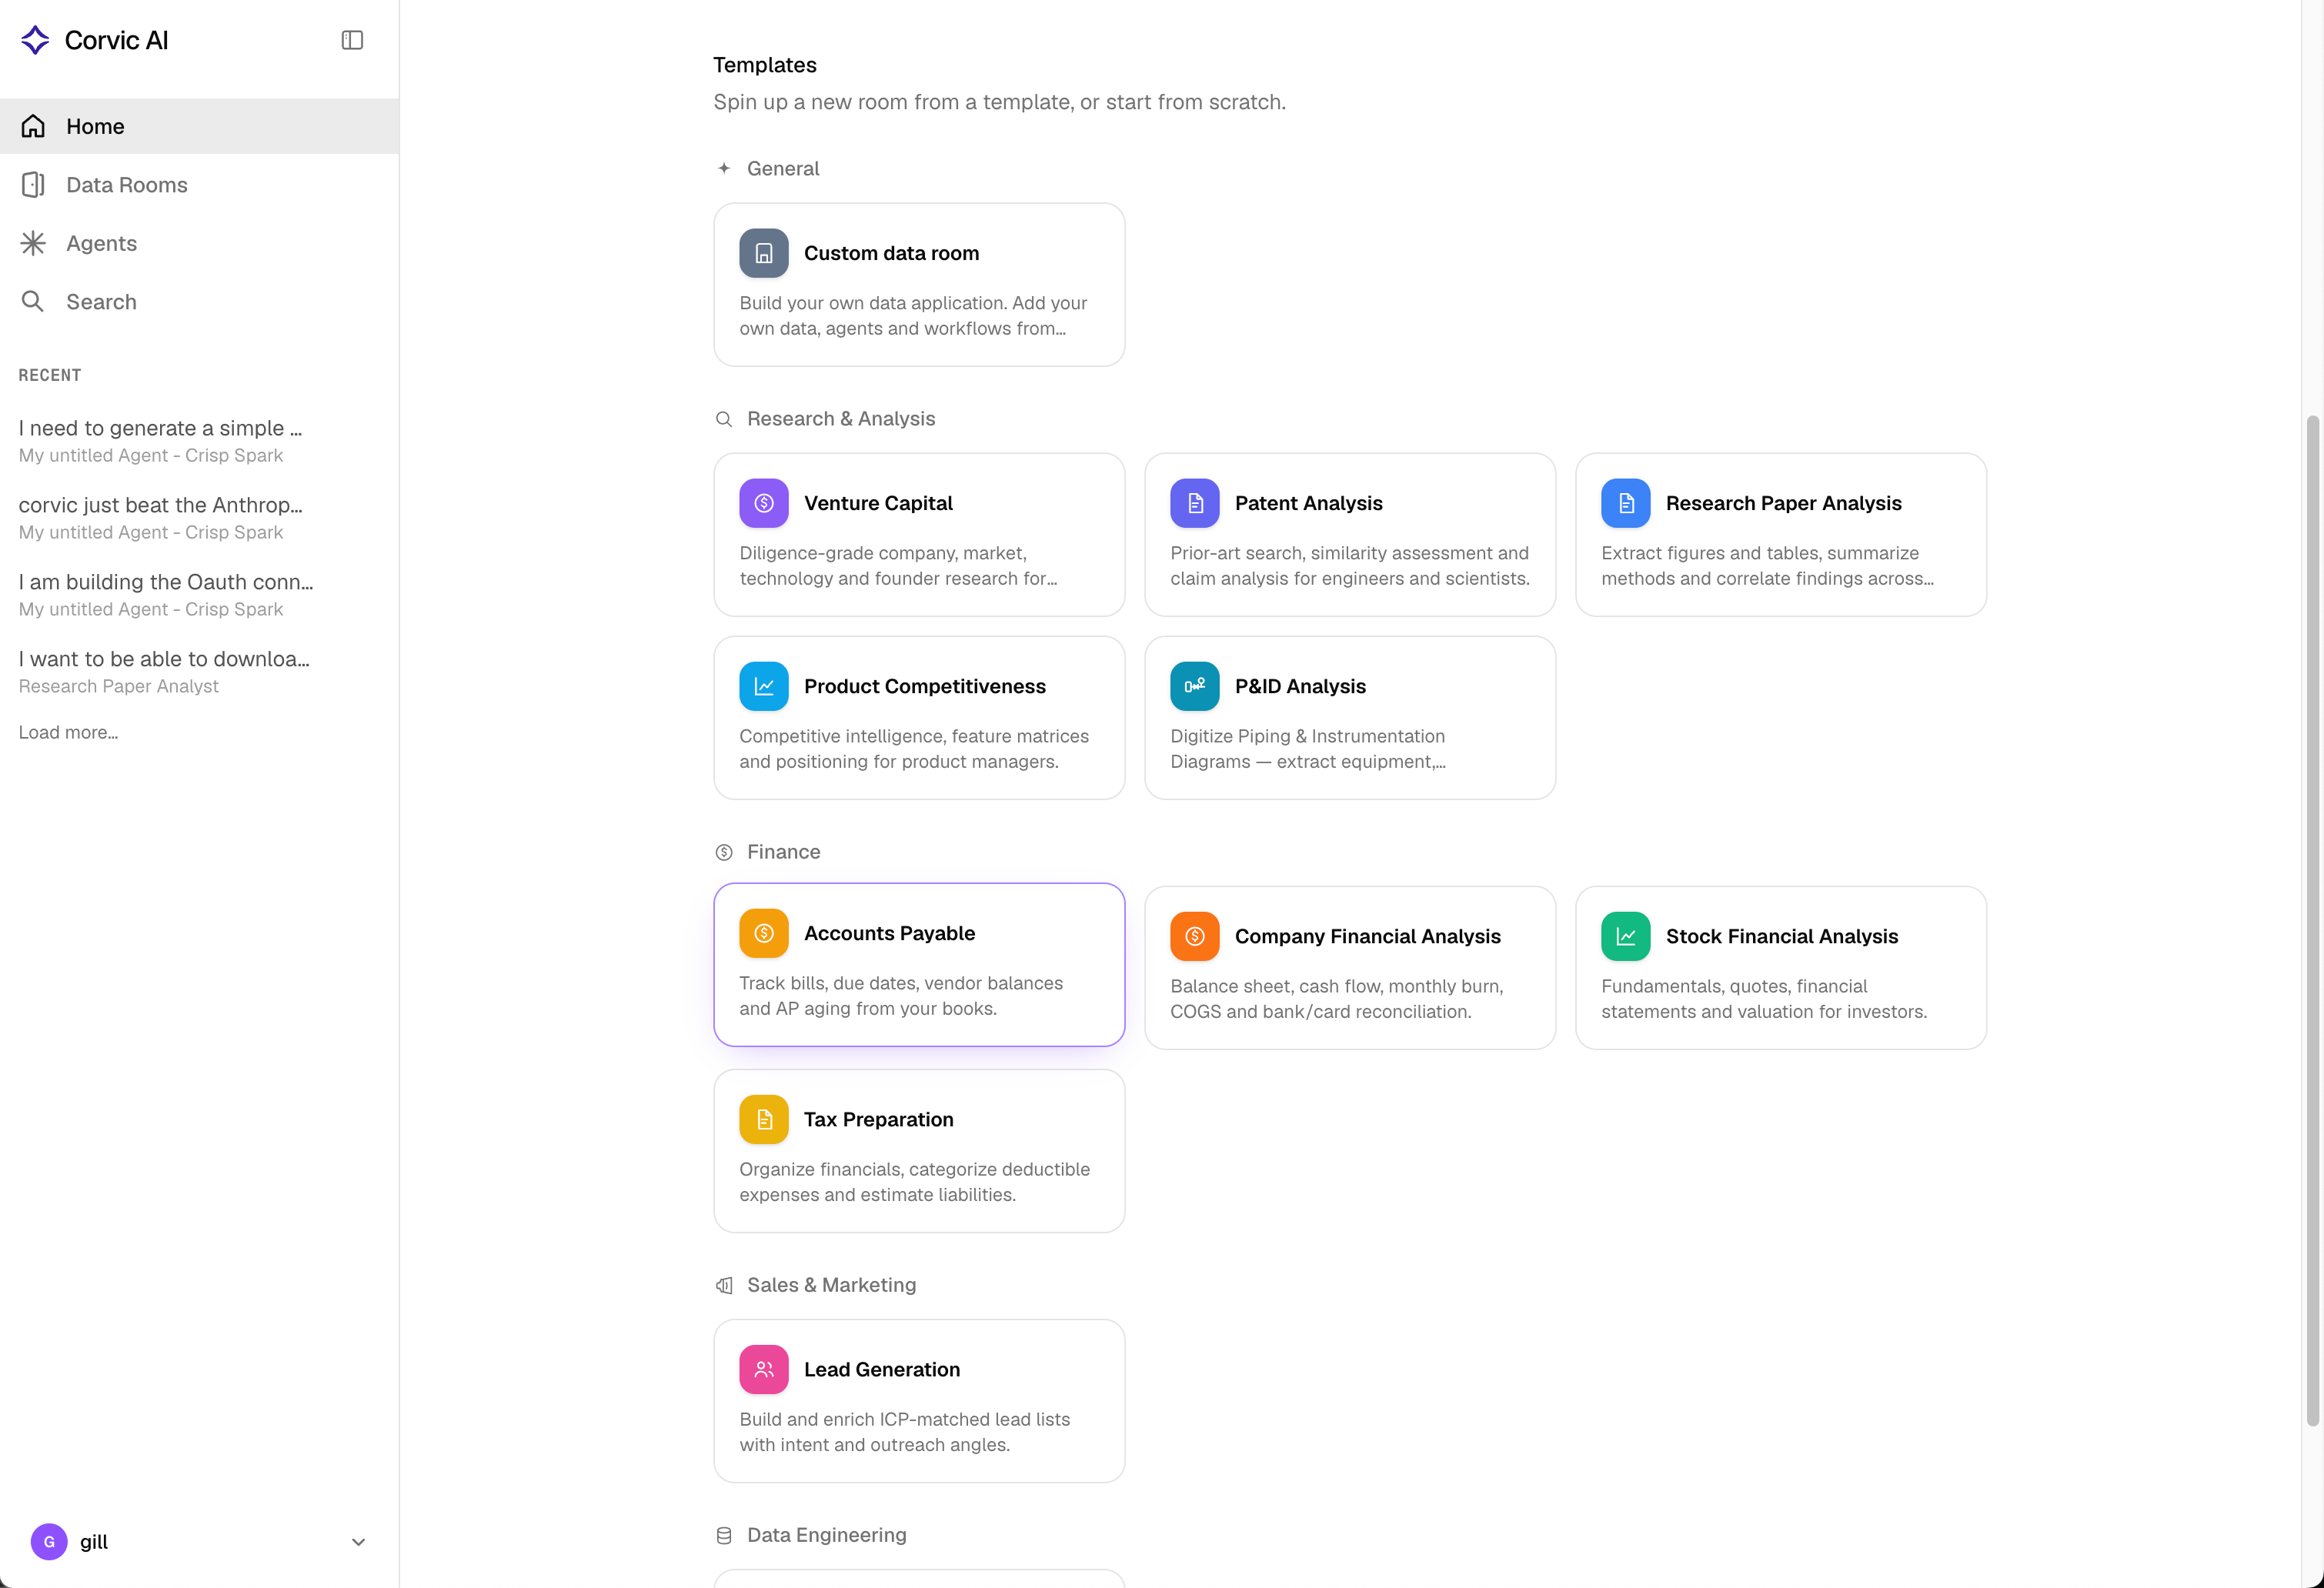This screenshot has height=1588, width=2324.
Task: Click the 'Data Engineering' section label
Action: 826,1535
